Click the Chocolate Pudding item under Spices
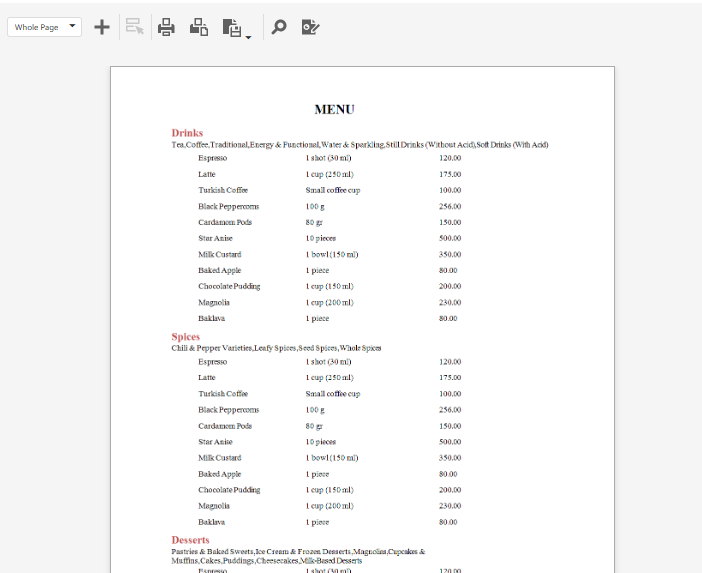This screenshot has height=573, width=702. [x=229, y=490]
